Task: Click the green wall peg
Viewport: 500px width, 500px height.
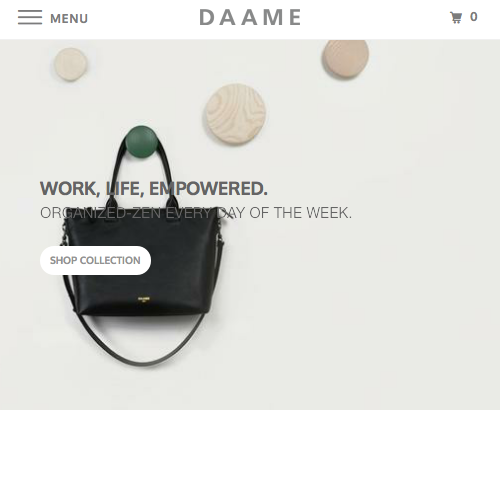Action: [141, 141]
